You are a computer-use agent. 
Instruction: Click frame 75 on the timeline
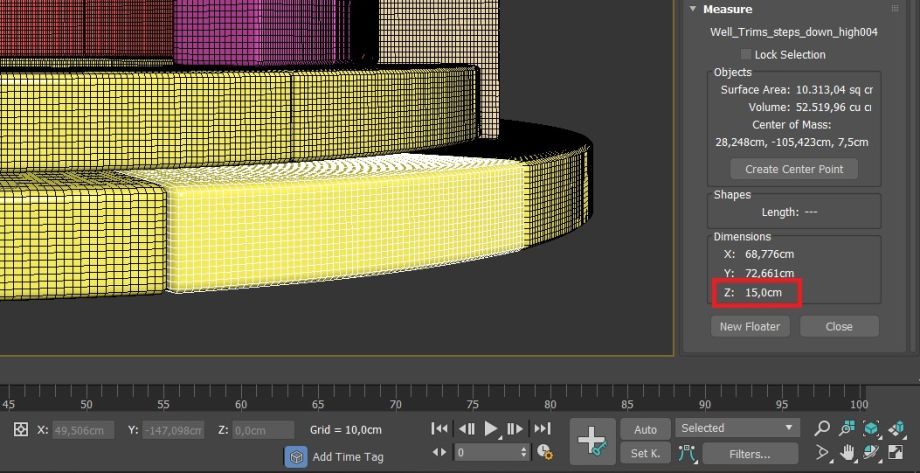pyautogui.click(x=473, y=404)
